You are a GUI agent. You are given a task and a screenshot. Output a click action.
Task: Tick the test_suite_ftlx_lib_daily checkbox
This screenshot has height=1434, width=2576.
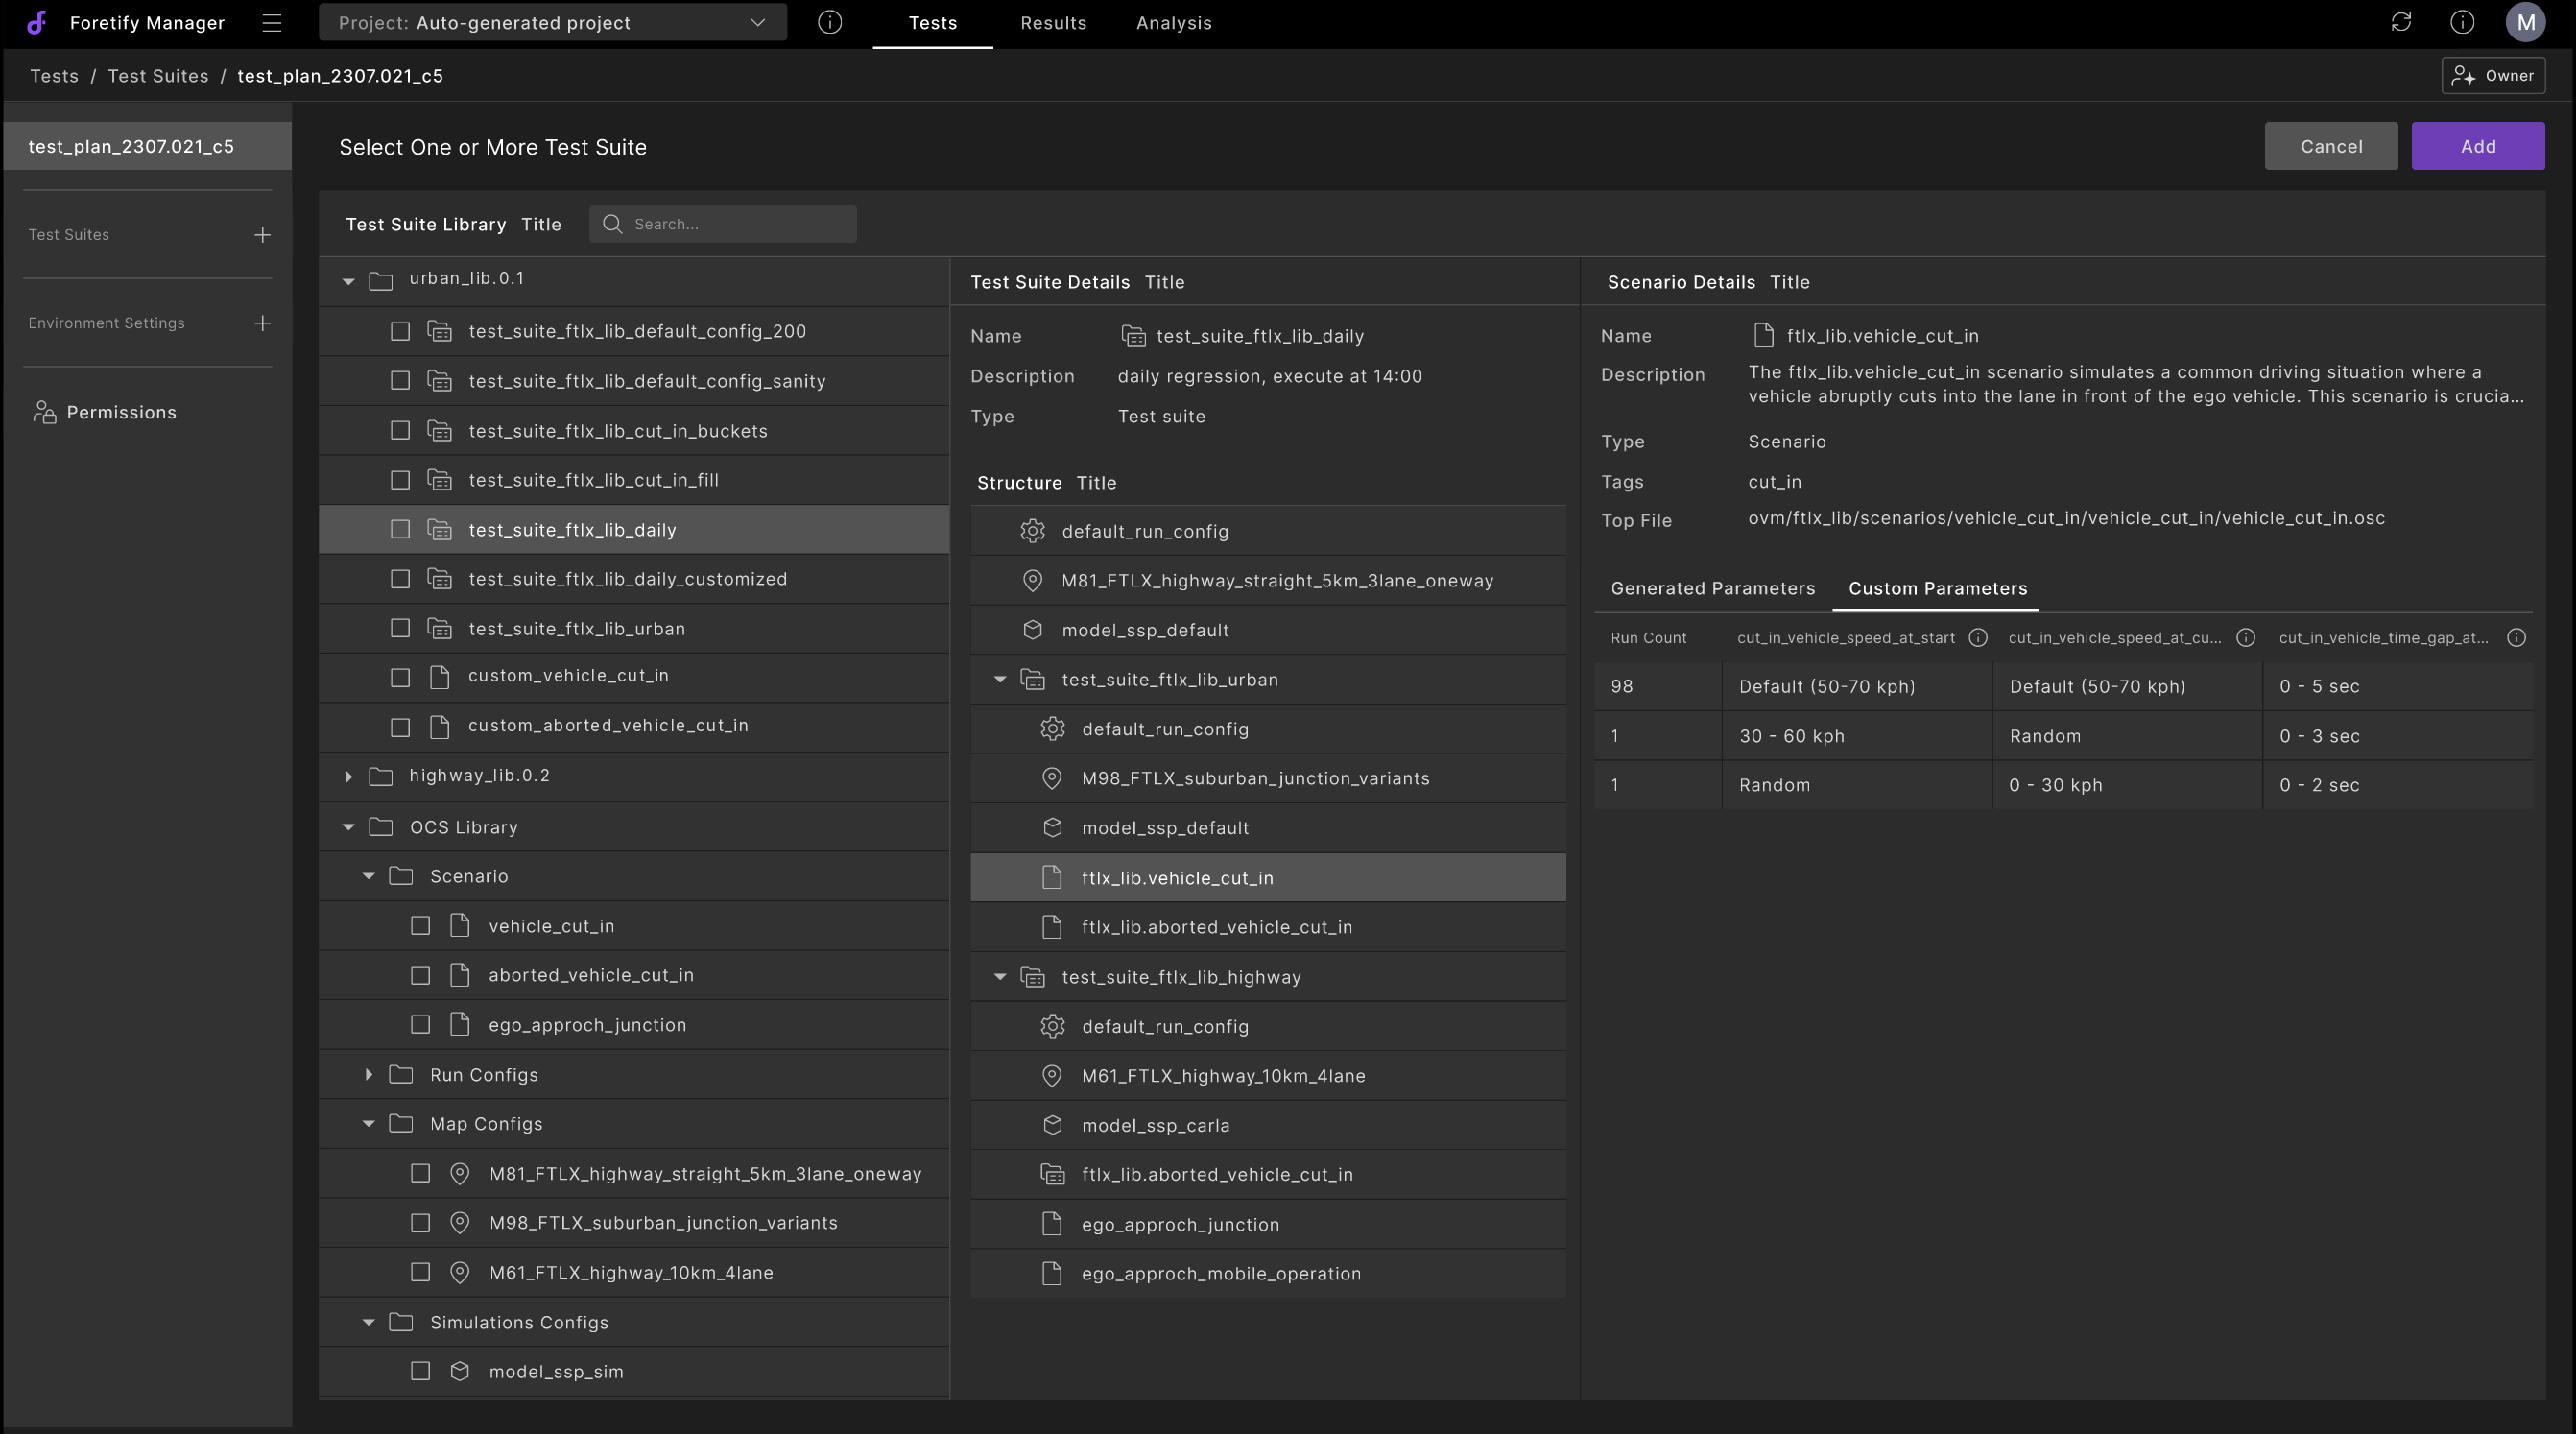tap(400, 529)
